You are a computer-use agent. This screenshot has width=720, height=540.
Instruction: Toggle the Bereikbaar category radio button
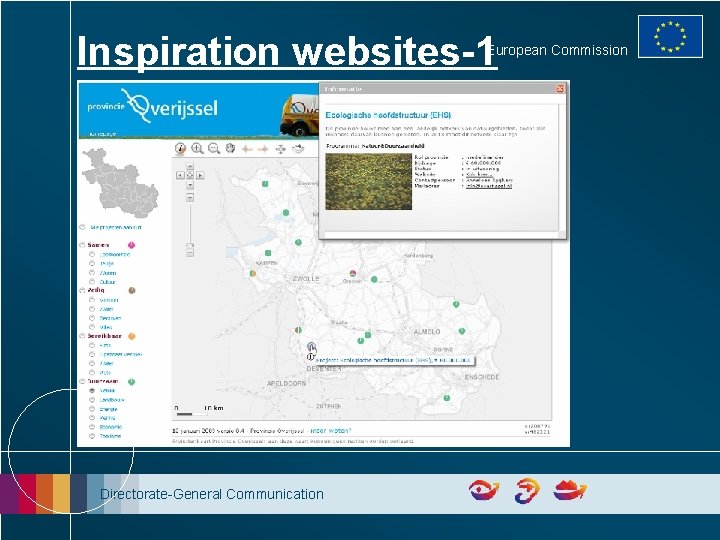coord(82,336)
